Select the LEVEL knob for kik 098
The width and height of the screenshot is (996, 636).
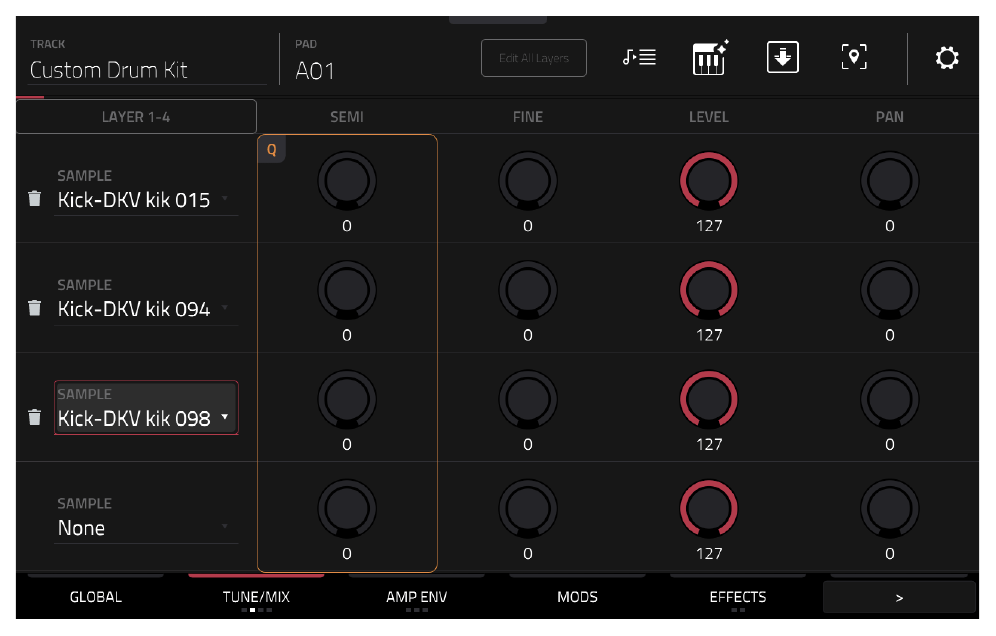point(709,400)
